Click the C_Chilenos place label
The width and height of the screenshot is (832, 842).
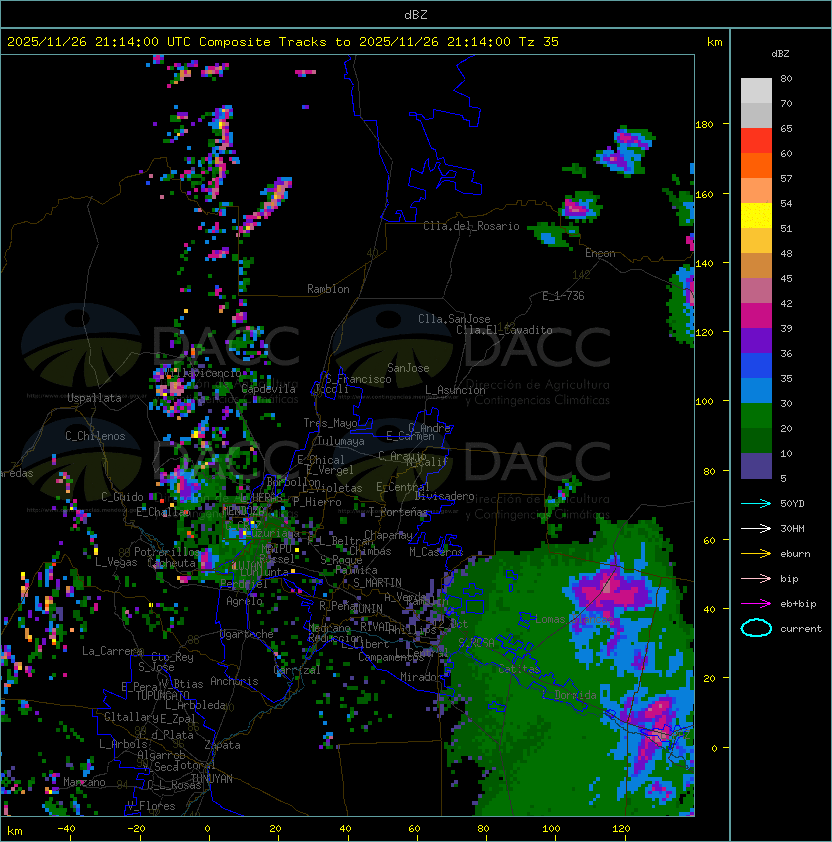[x=95, y=436]
